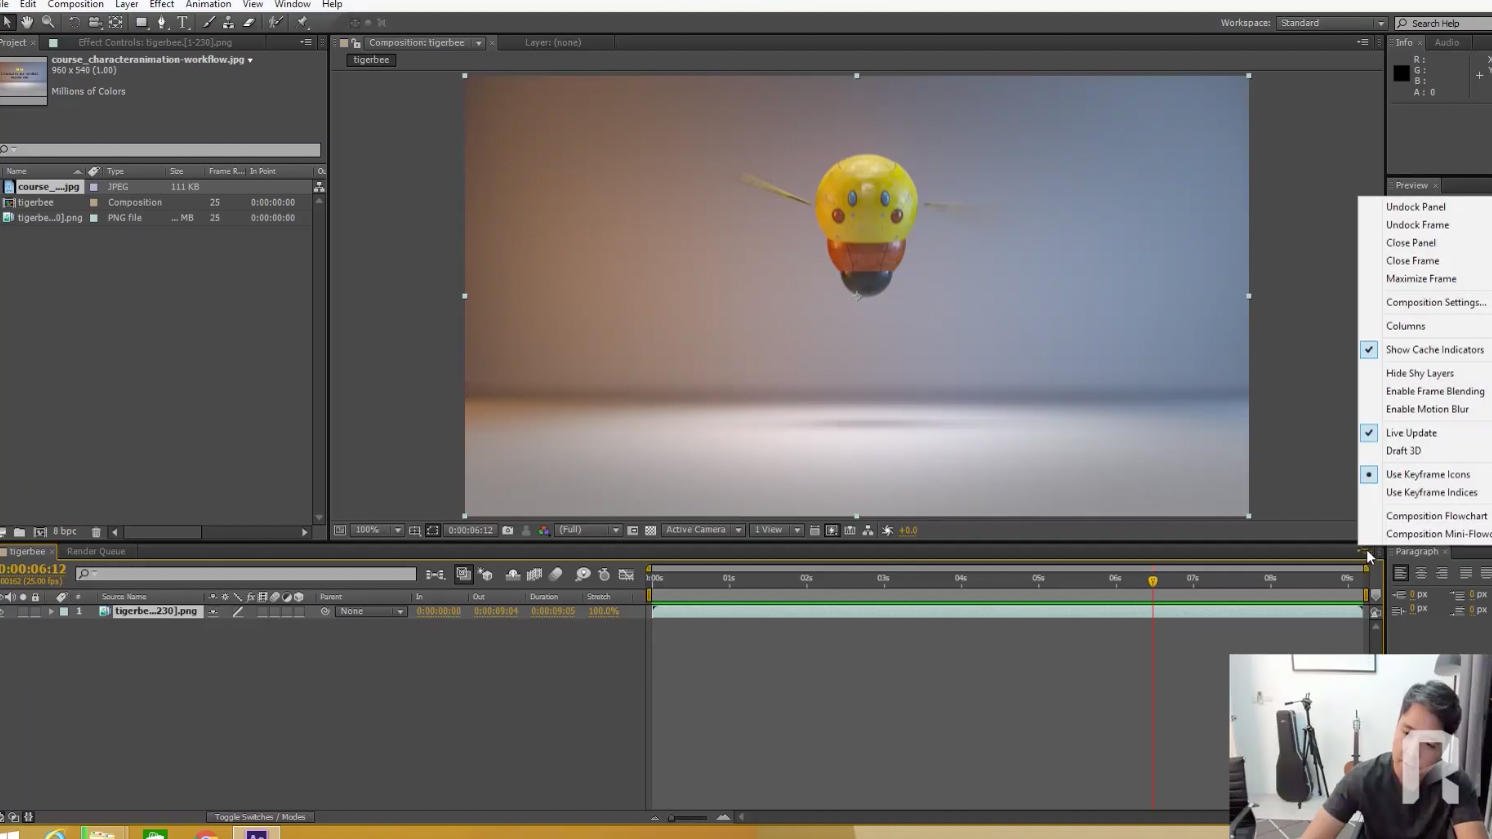
Task: Select Use Keyframe Indices option
Action: (1431, 492)
